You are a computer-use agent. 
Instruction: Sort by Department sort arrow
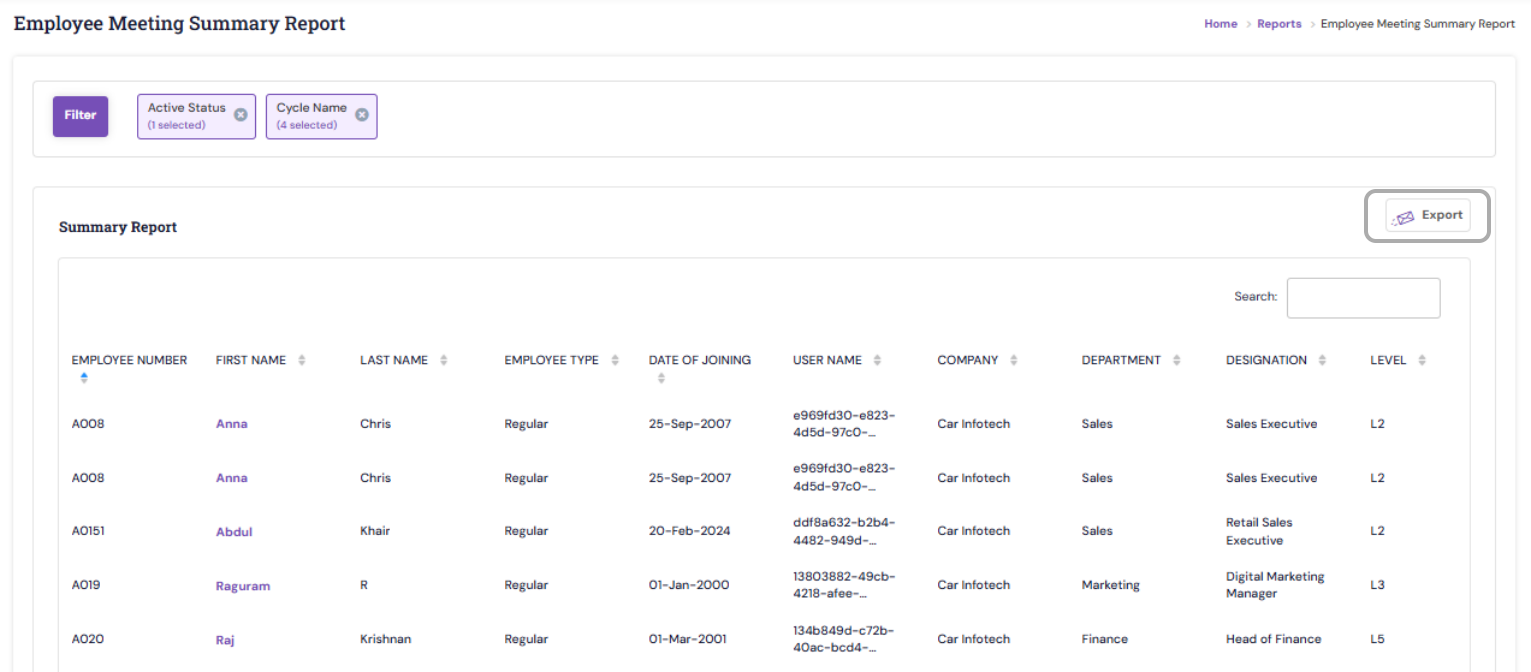[1176, 360]
